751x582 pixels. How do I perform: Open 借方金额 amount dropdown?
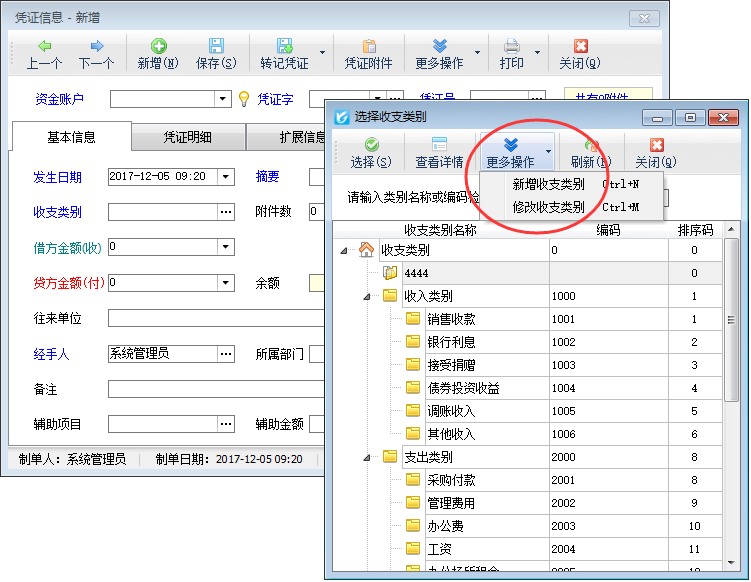point(226,247)
